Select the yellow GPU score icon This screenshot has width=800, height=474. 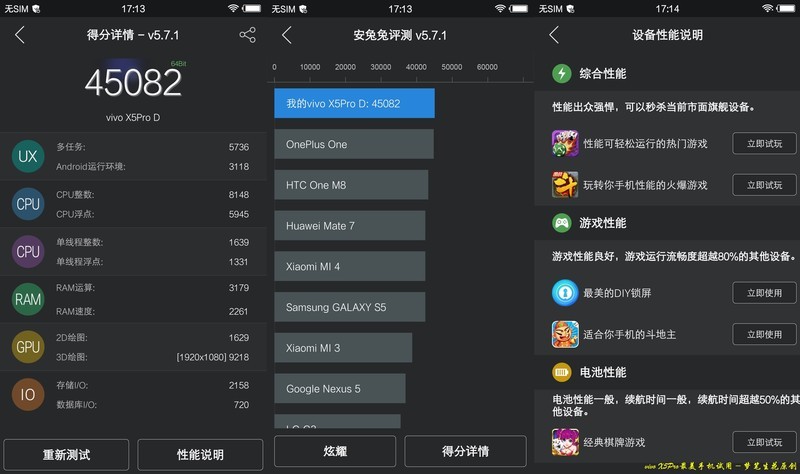(x=28, y=347)
